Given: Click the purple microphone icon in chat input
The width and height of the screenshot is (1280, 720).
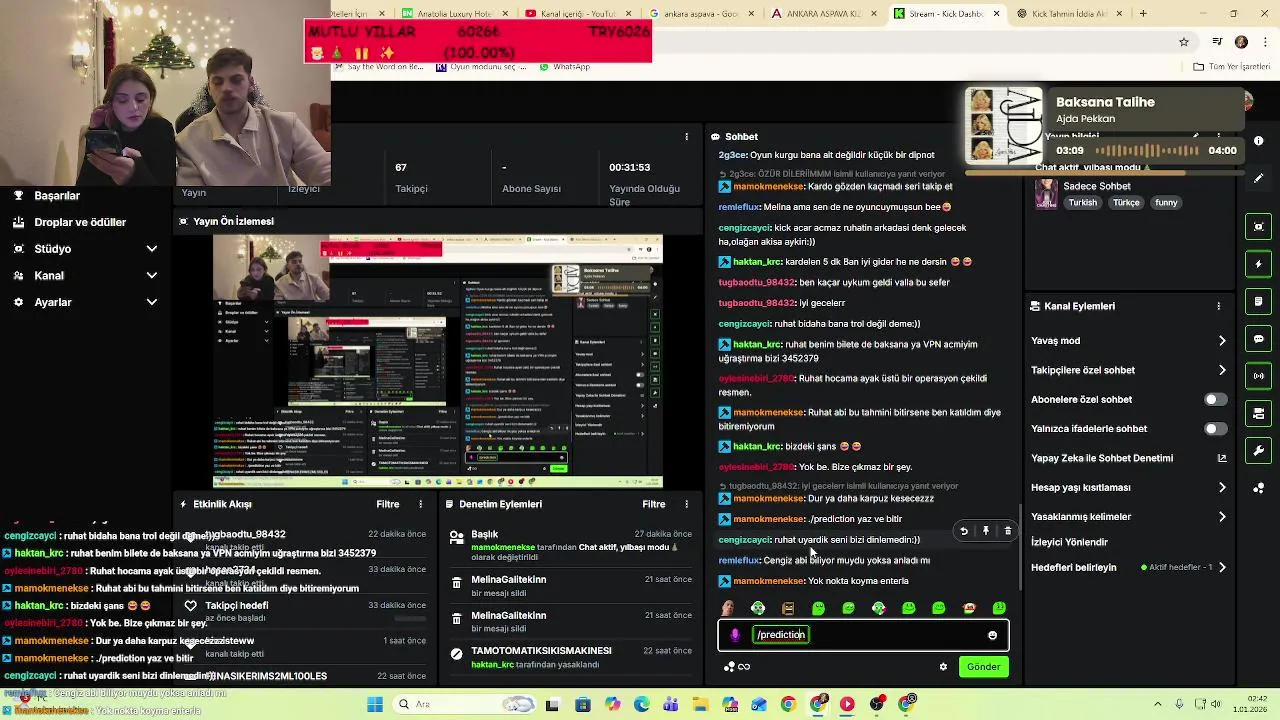Looking at the screenshot, I should (735, 635).
